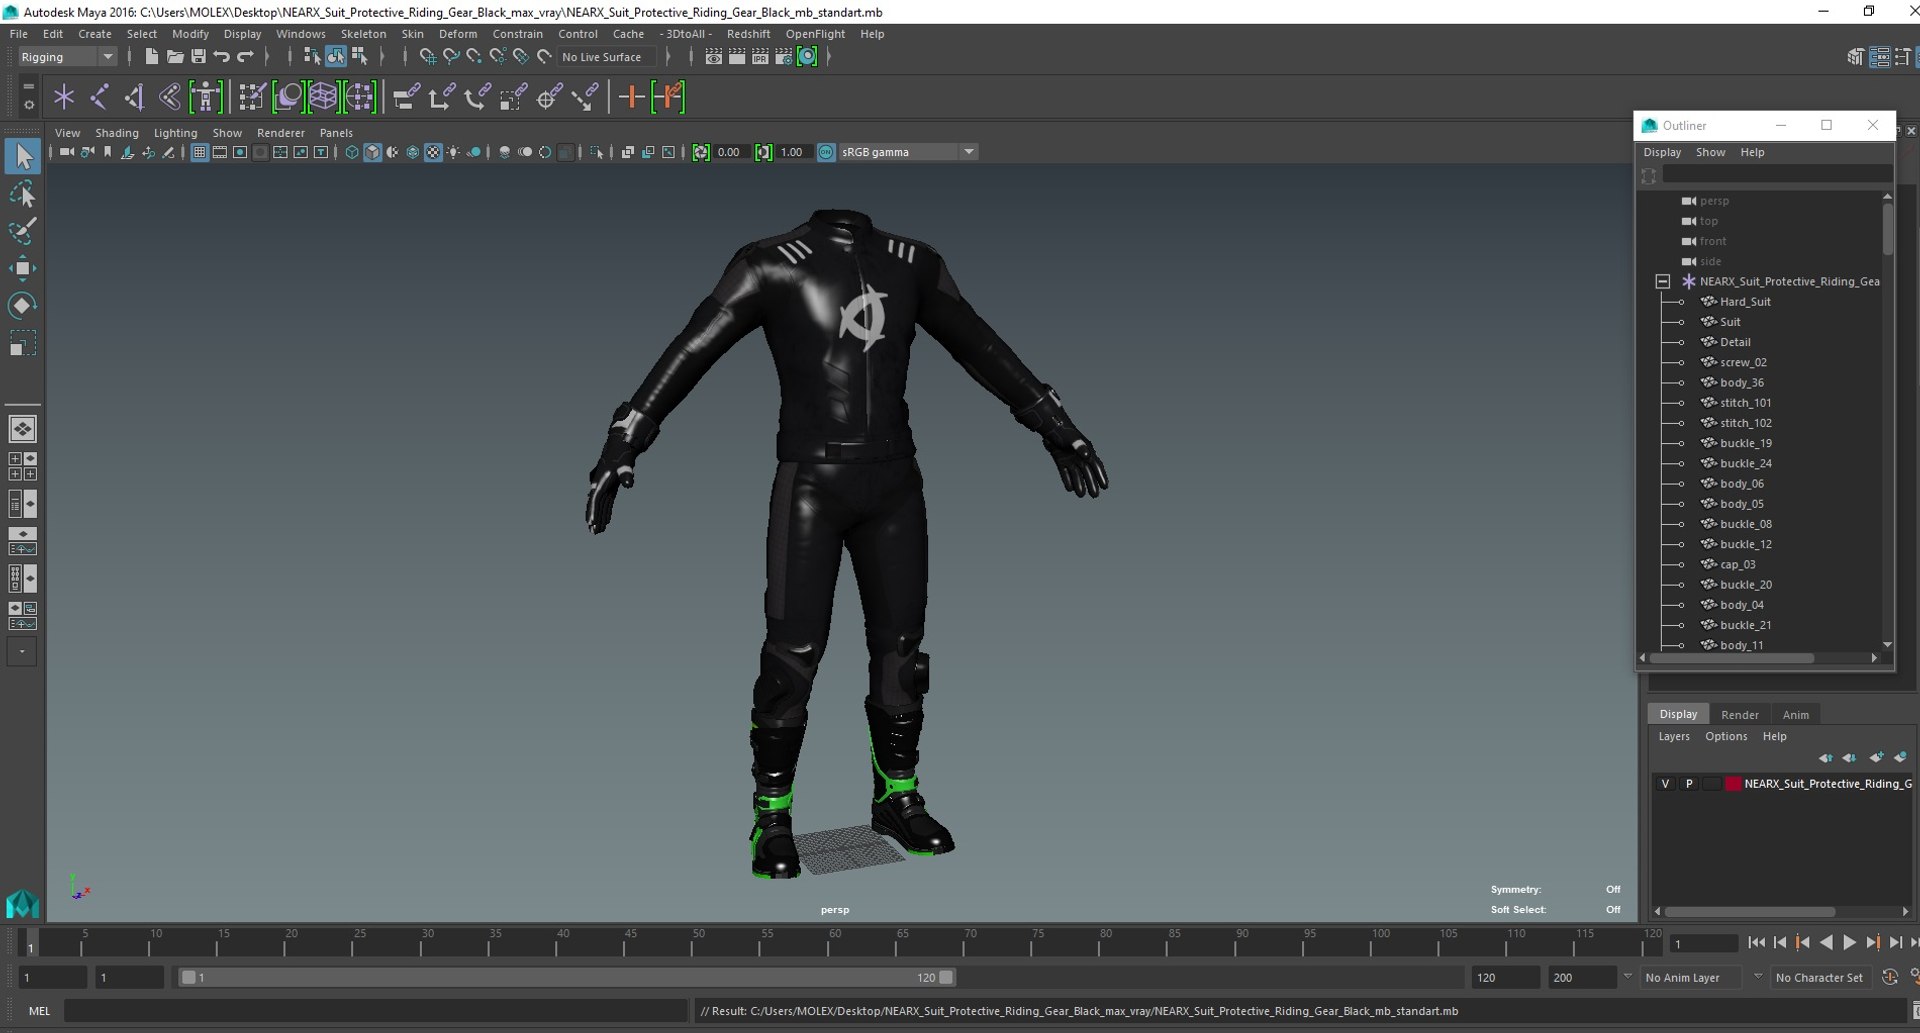
Task: Click the Save Scene disk icon
Action: coord(198,57)
